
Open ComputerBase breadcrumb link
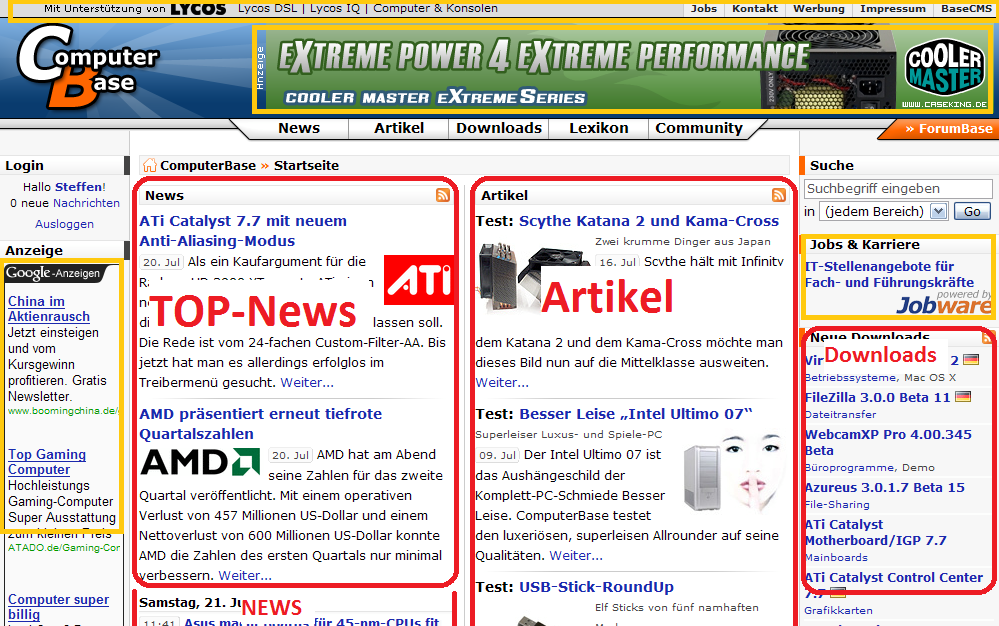[x=208, y=166]
